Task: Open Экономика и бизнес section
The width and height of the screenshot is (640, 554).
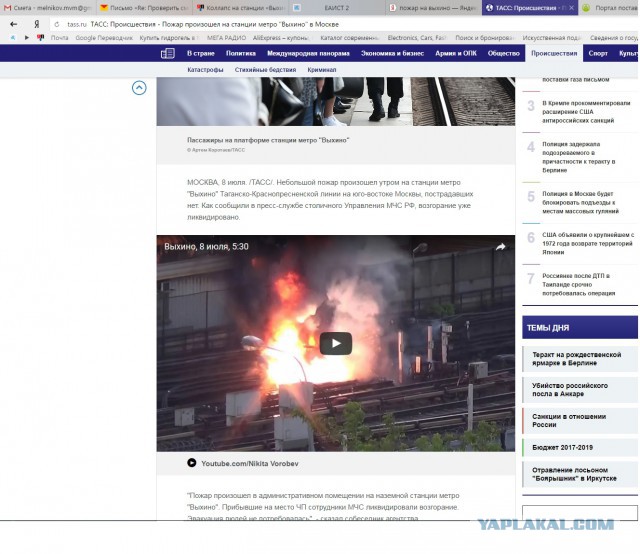Action: 392,53
